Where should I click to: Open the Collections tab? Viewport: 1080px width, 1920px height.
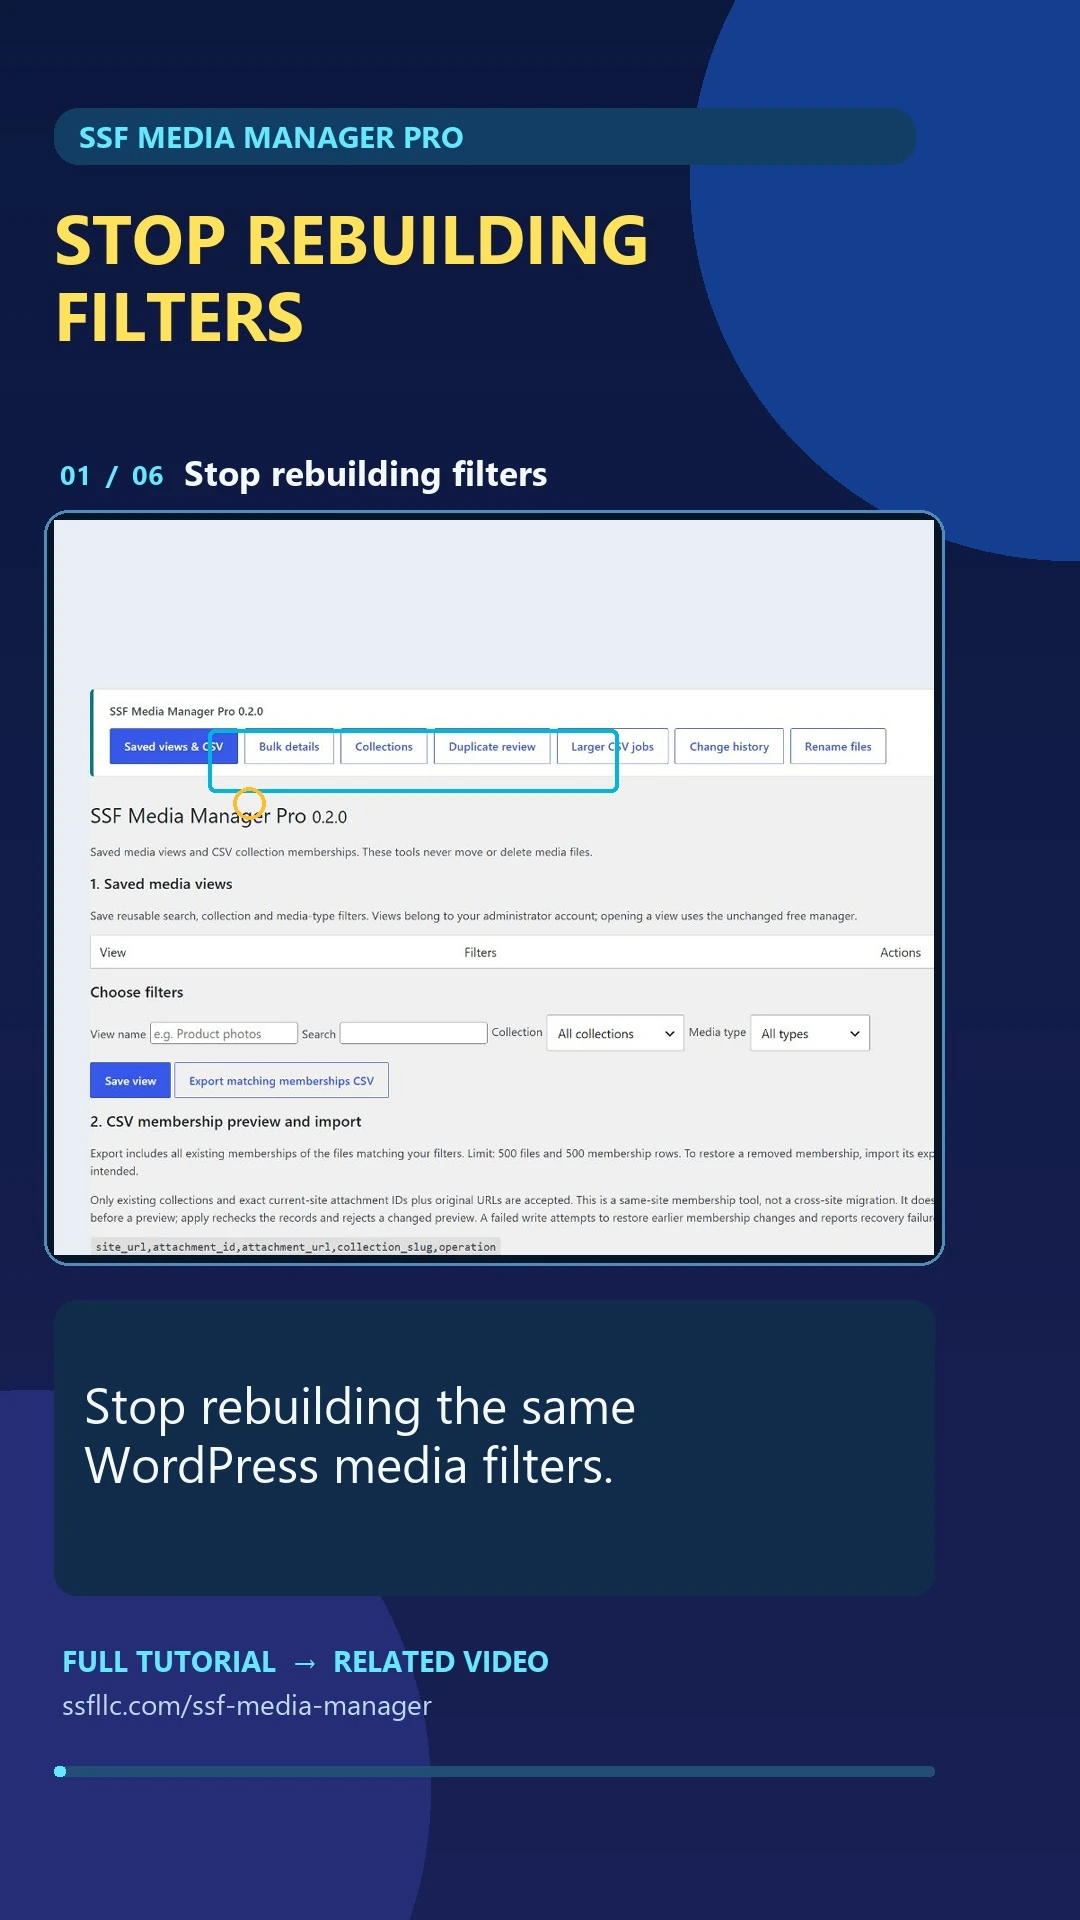384,746
